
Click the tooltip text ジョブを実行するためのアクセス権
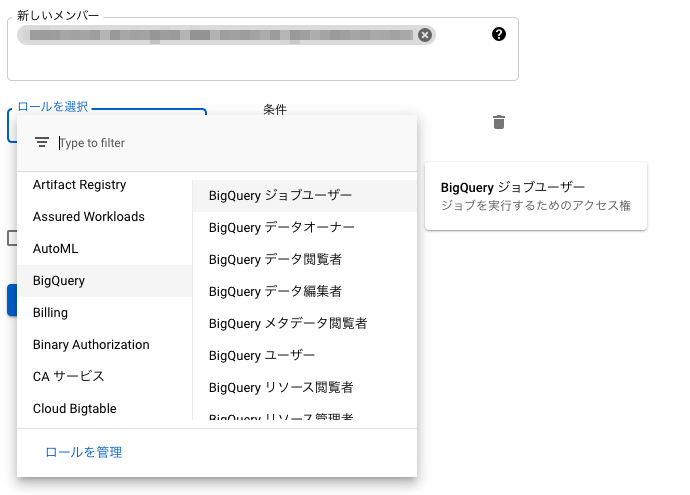pos(536,205)
